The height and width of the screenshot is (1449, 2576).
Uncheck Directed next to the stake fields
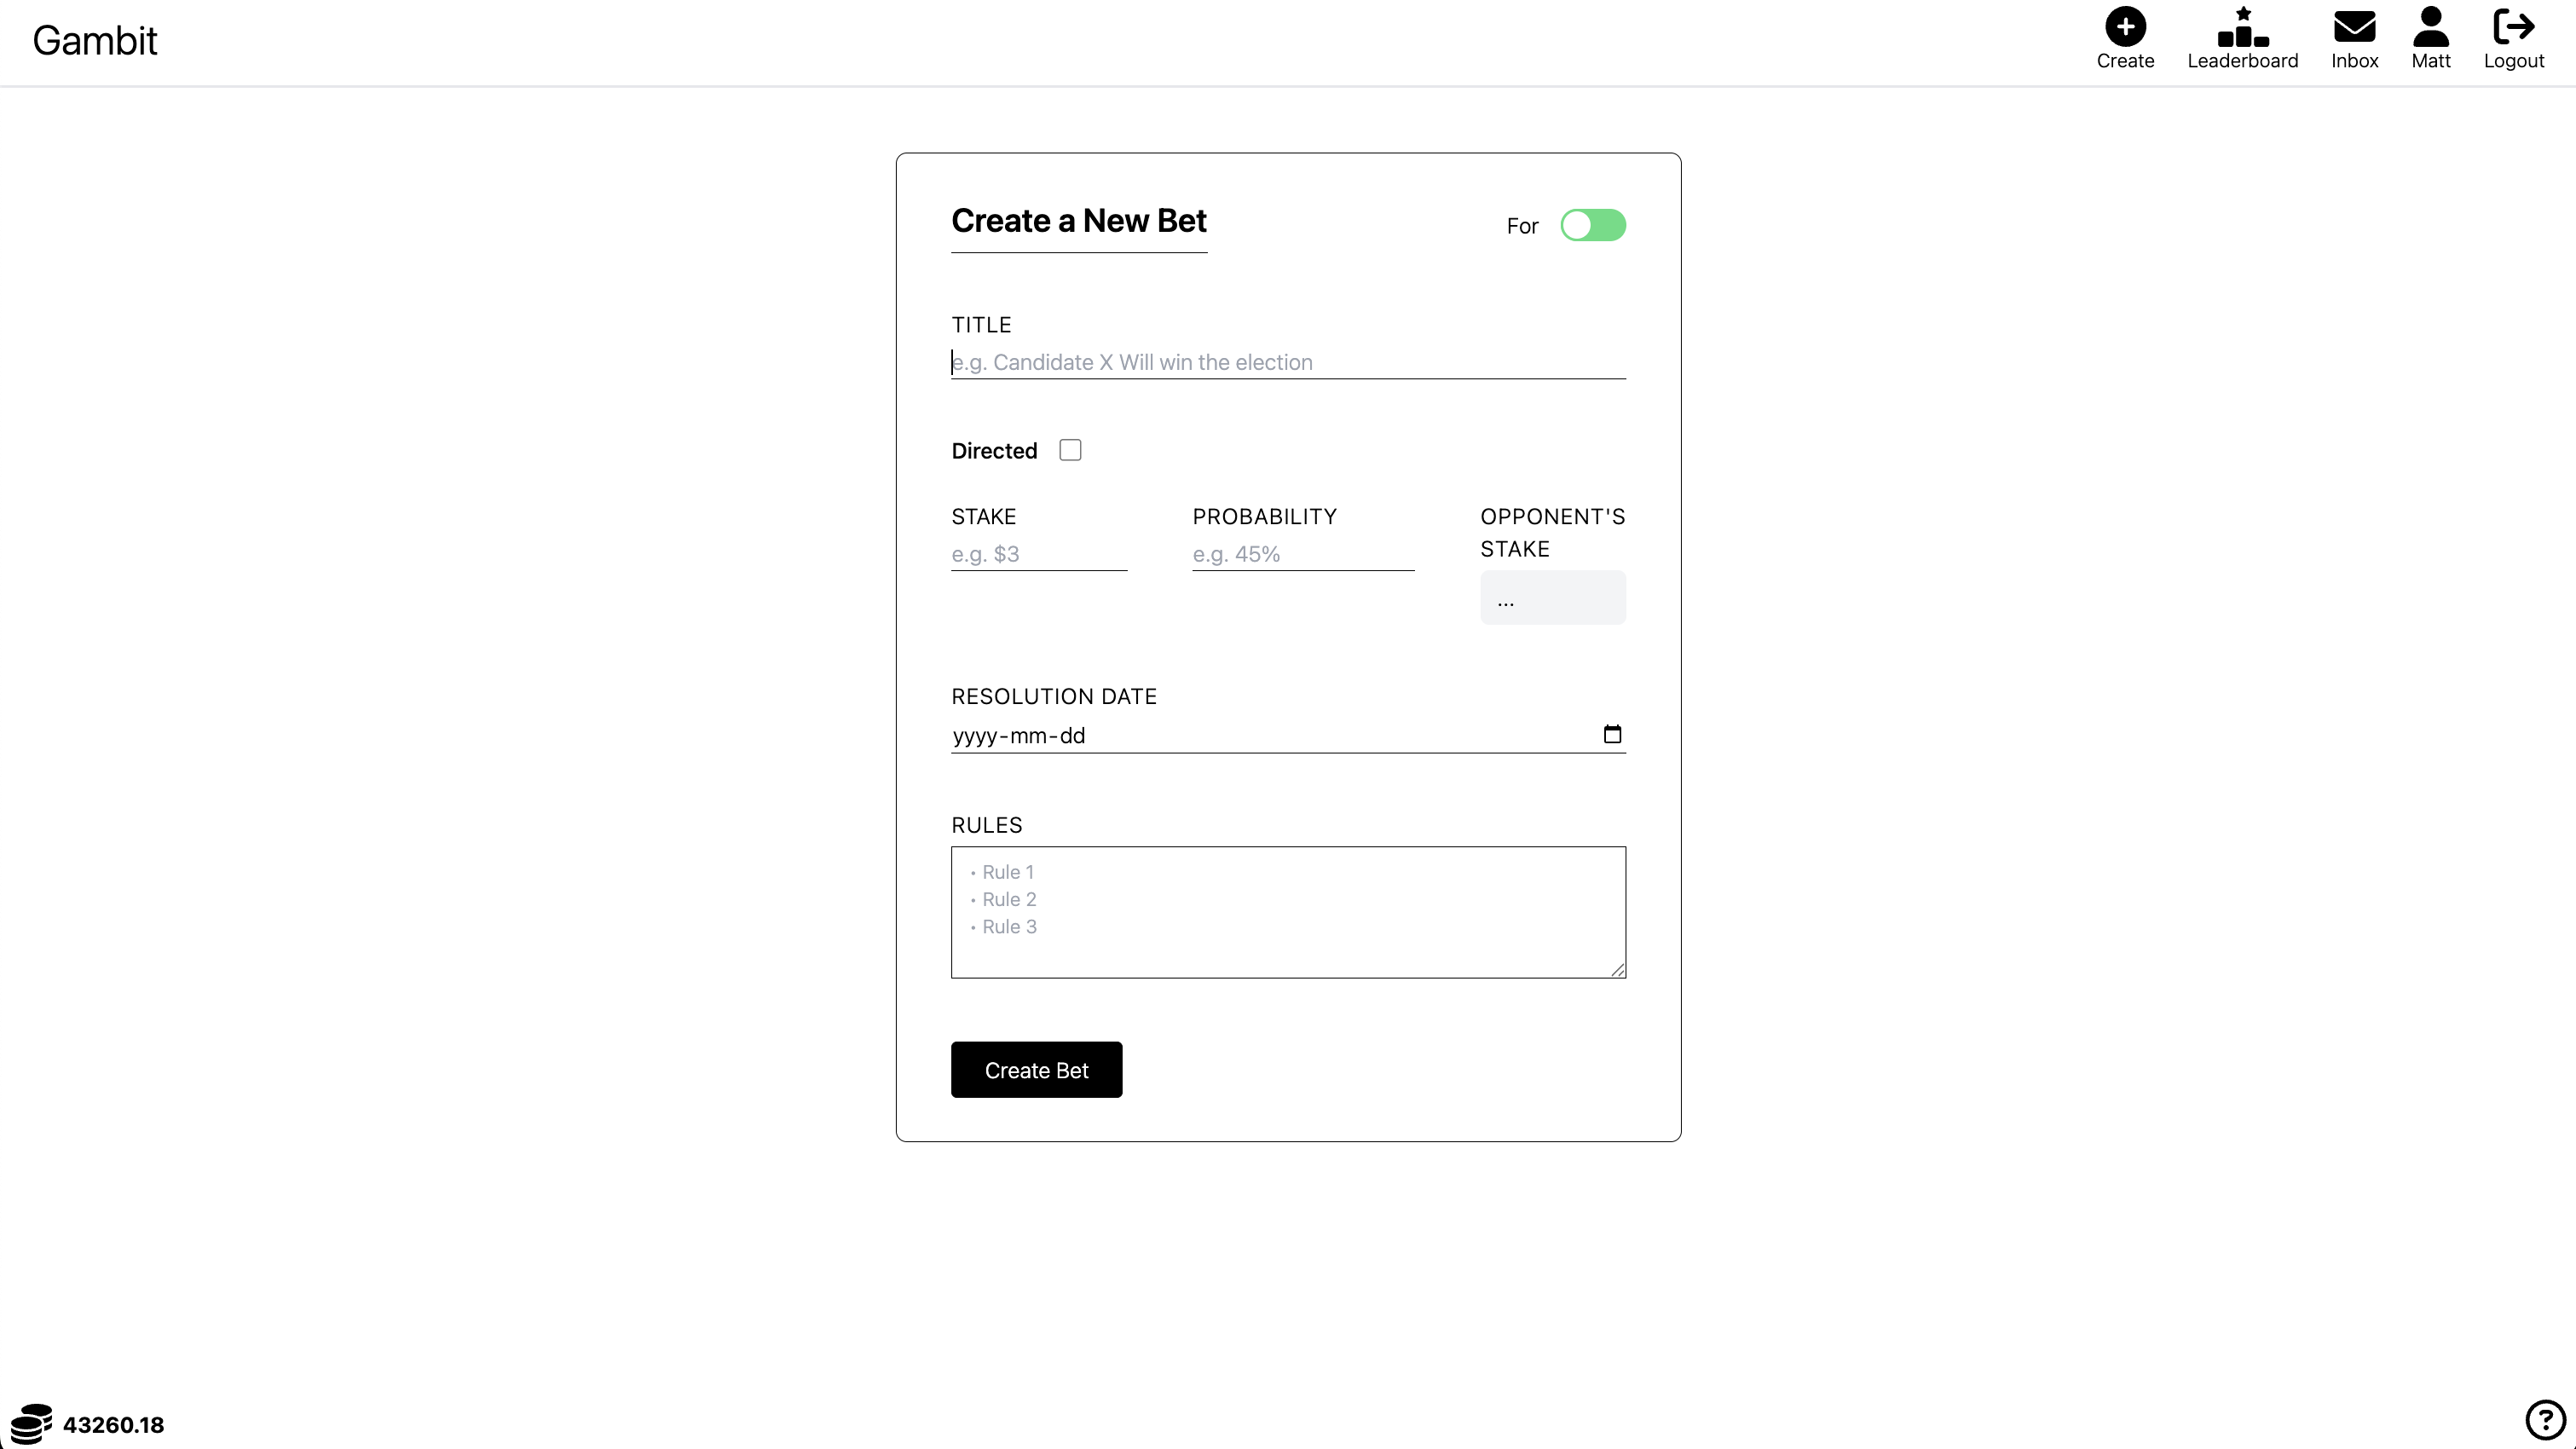(1070, 449)
